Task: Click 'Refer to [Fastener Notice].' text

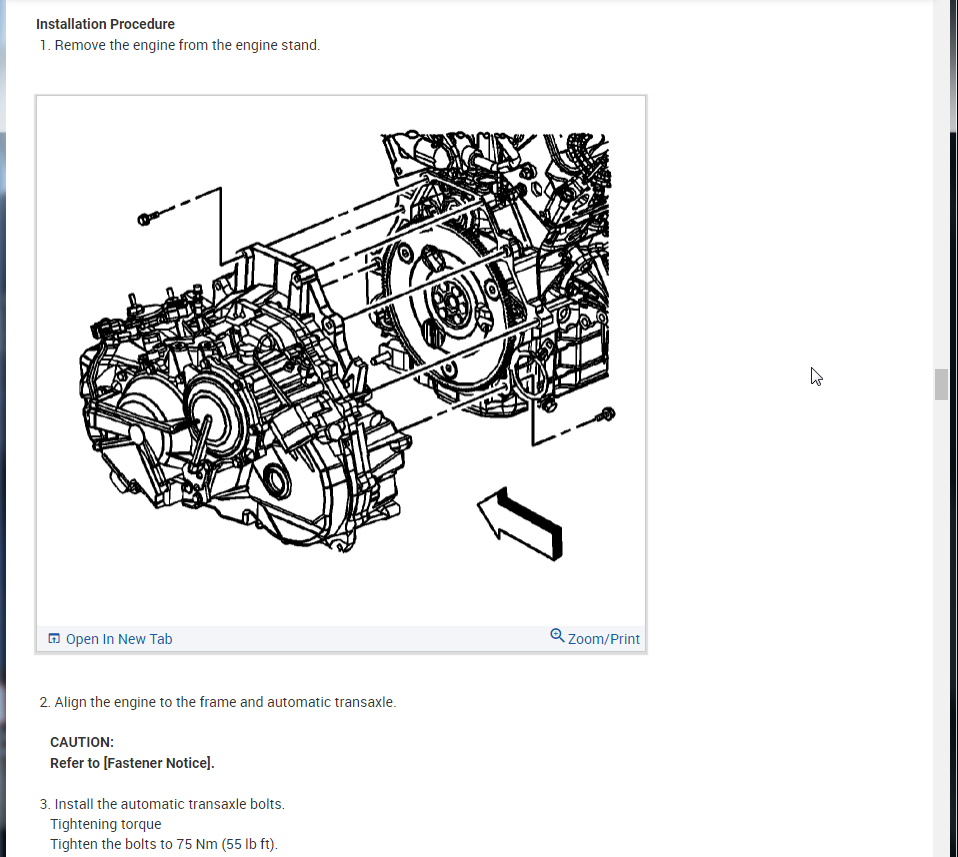Action: [x=133, y=763]
